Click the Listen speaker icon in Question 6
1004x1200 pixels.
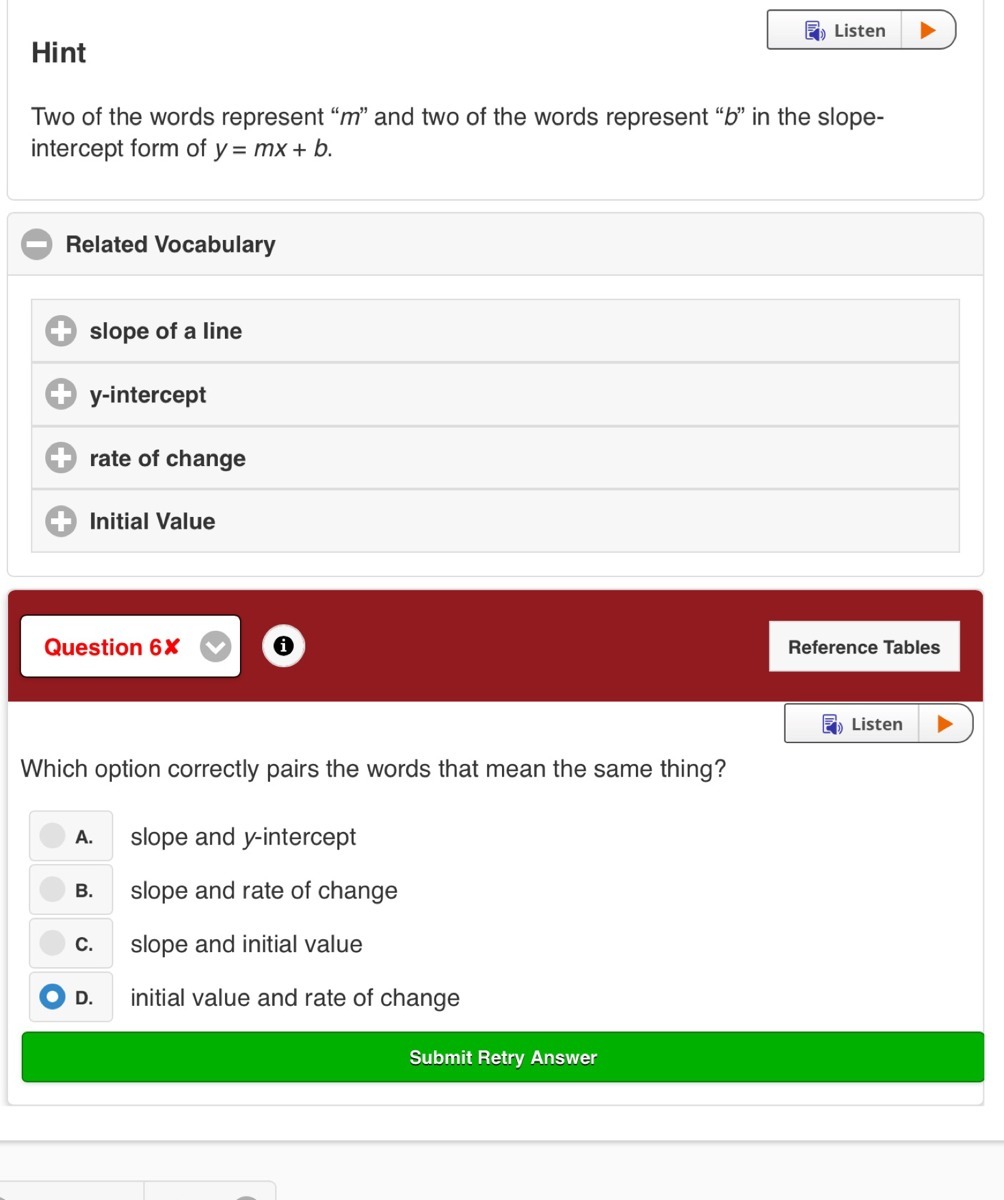[831, 724]
